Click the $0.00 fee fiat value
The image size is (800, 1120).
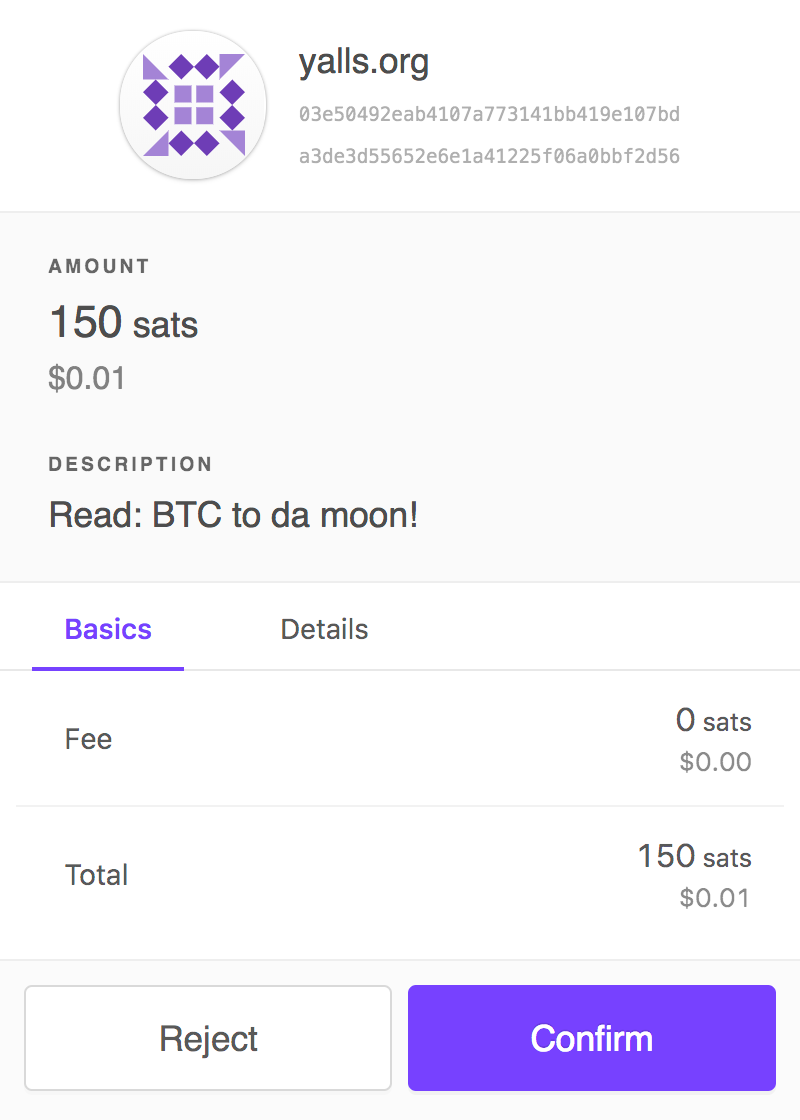point(715,762)
